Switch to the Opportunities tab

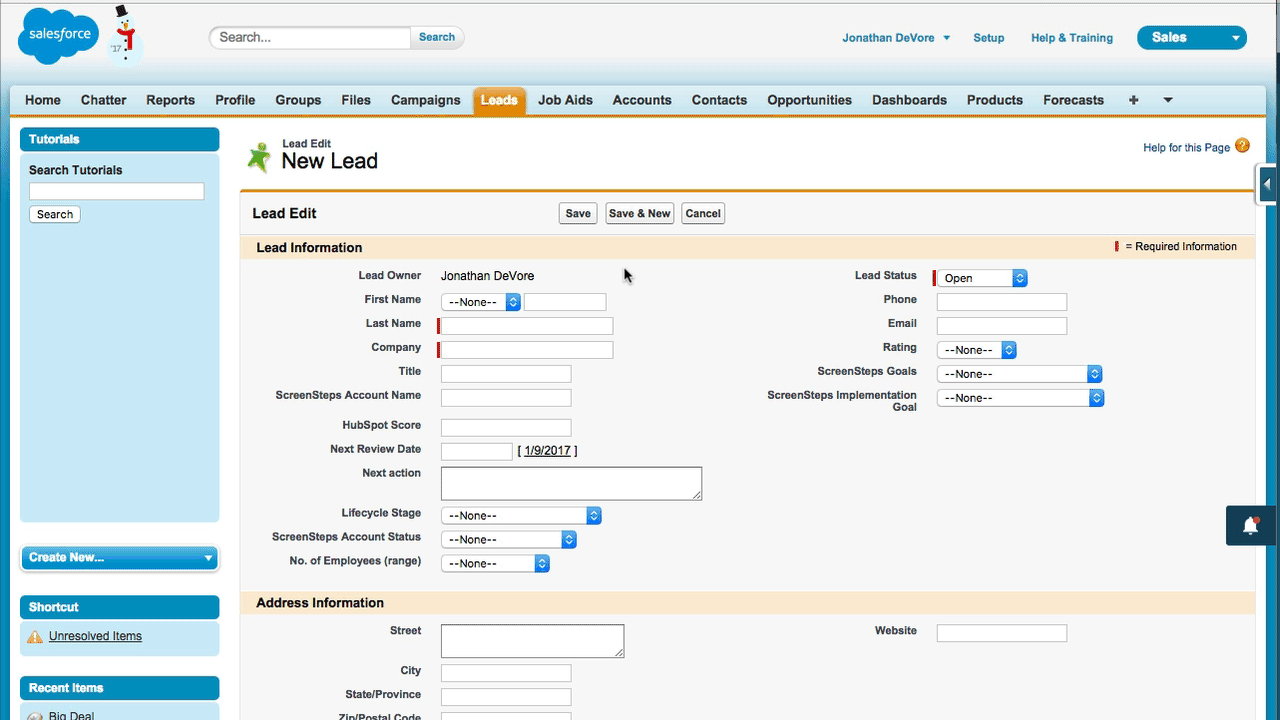(x=810, y=100)
